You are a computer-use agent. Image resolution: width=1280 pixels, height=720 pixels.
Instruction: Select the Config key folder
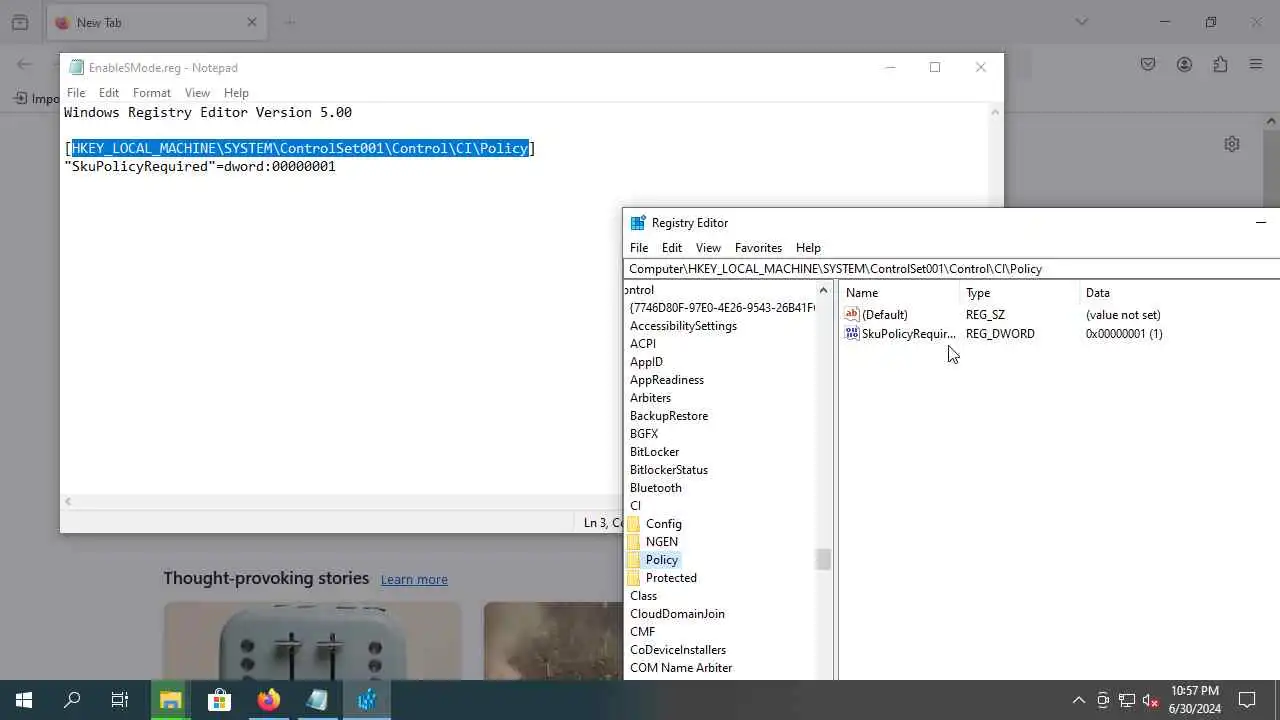(663, 524)
